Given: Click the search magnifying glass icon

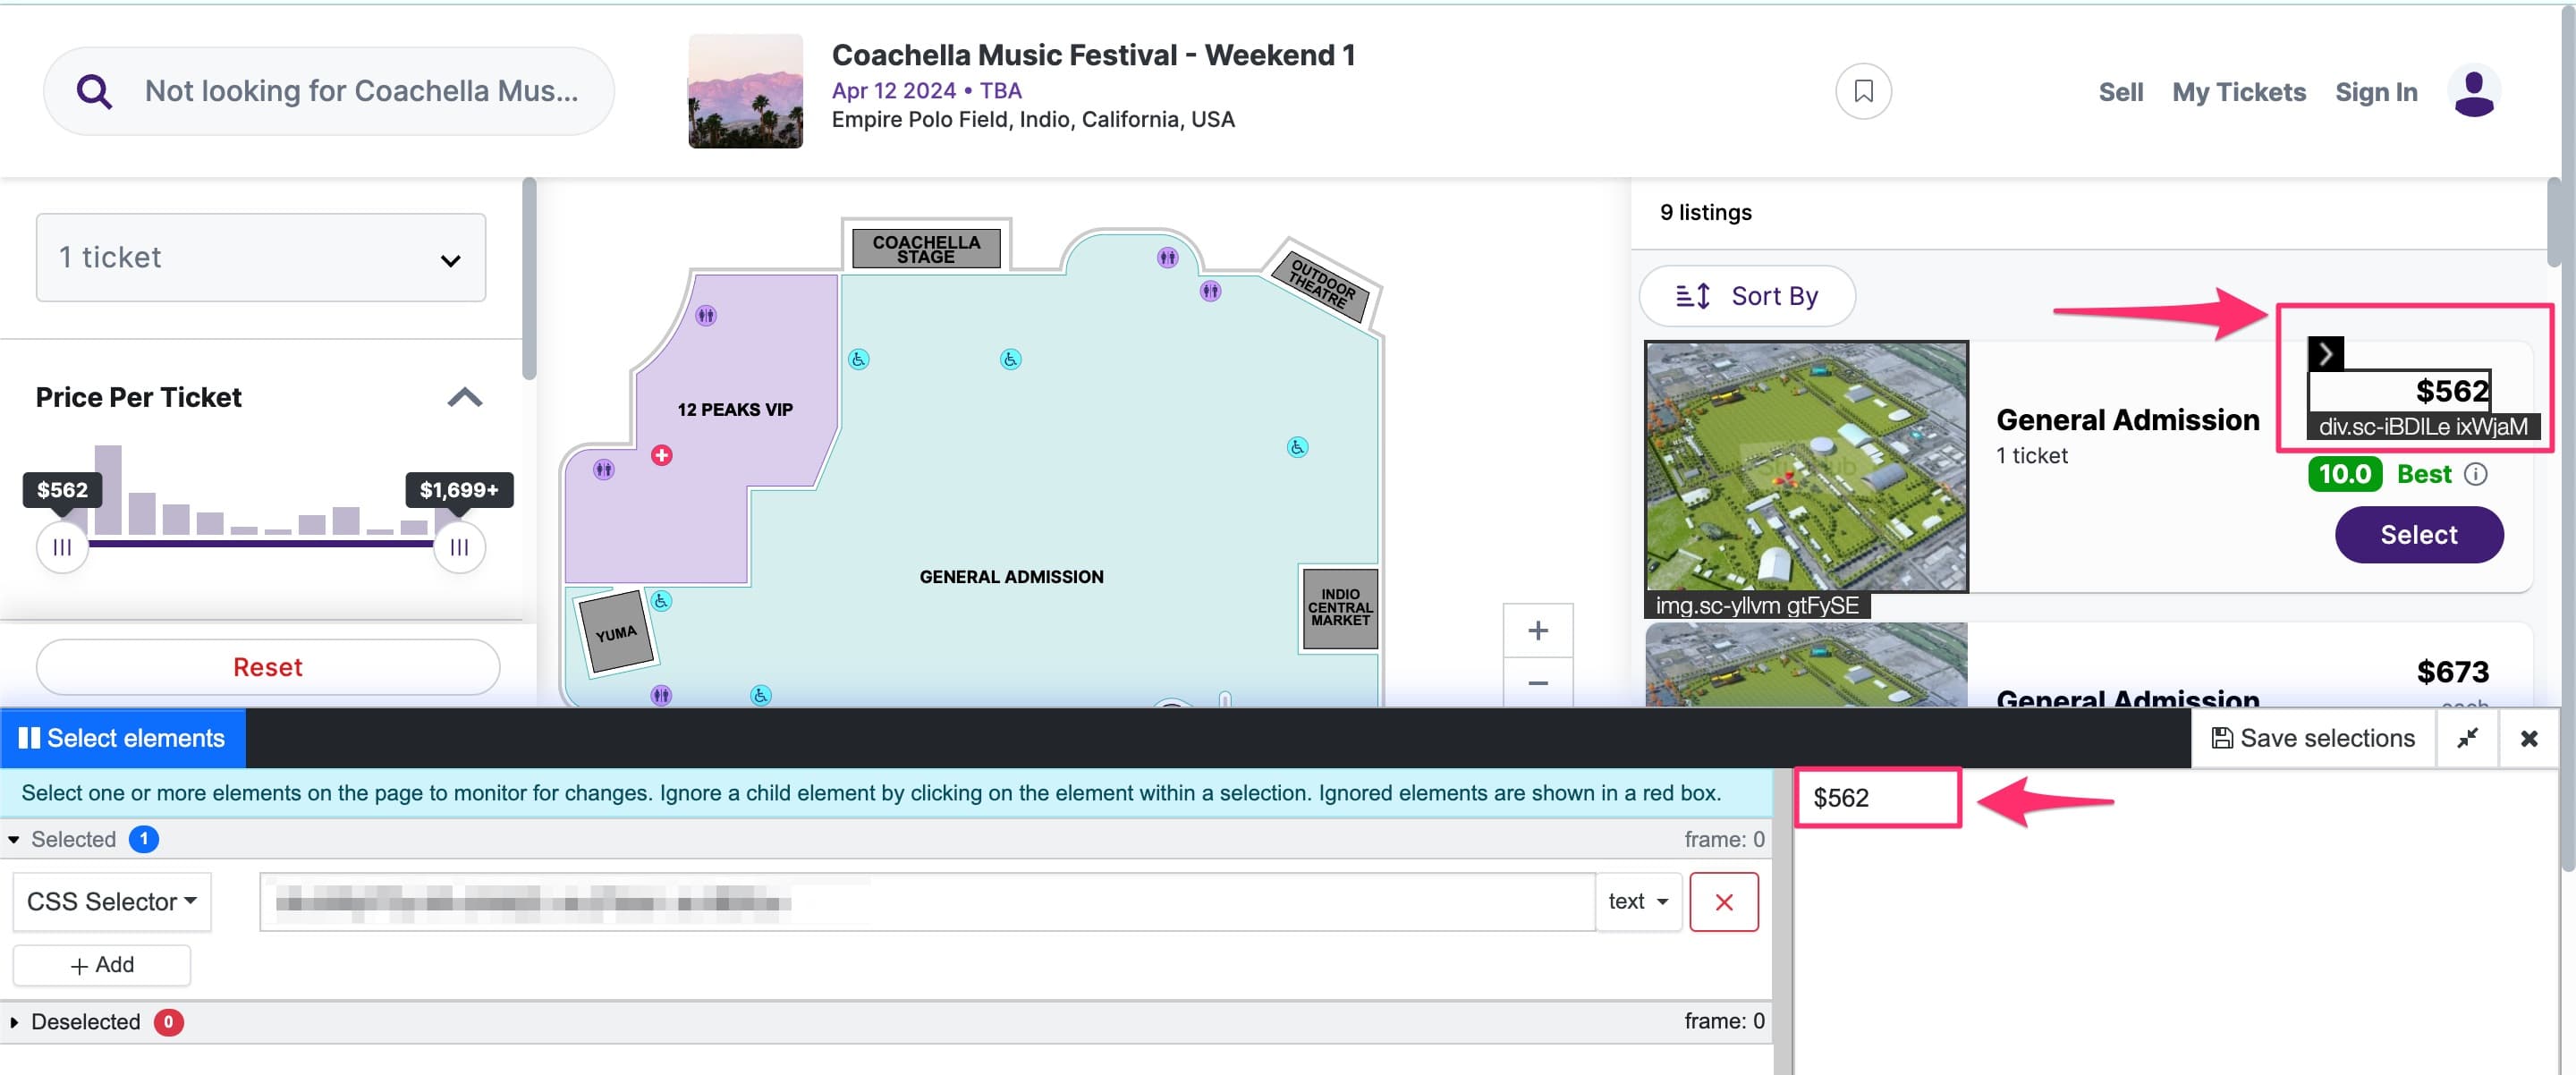Looking at the screenshot, I should (x=93, y=90).
